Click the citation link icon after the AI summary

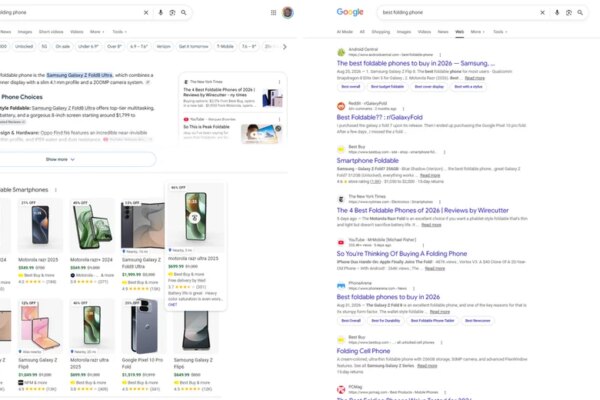coord(148,82)
